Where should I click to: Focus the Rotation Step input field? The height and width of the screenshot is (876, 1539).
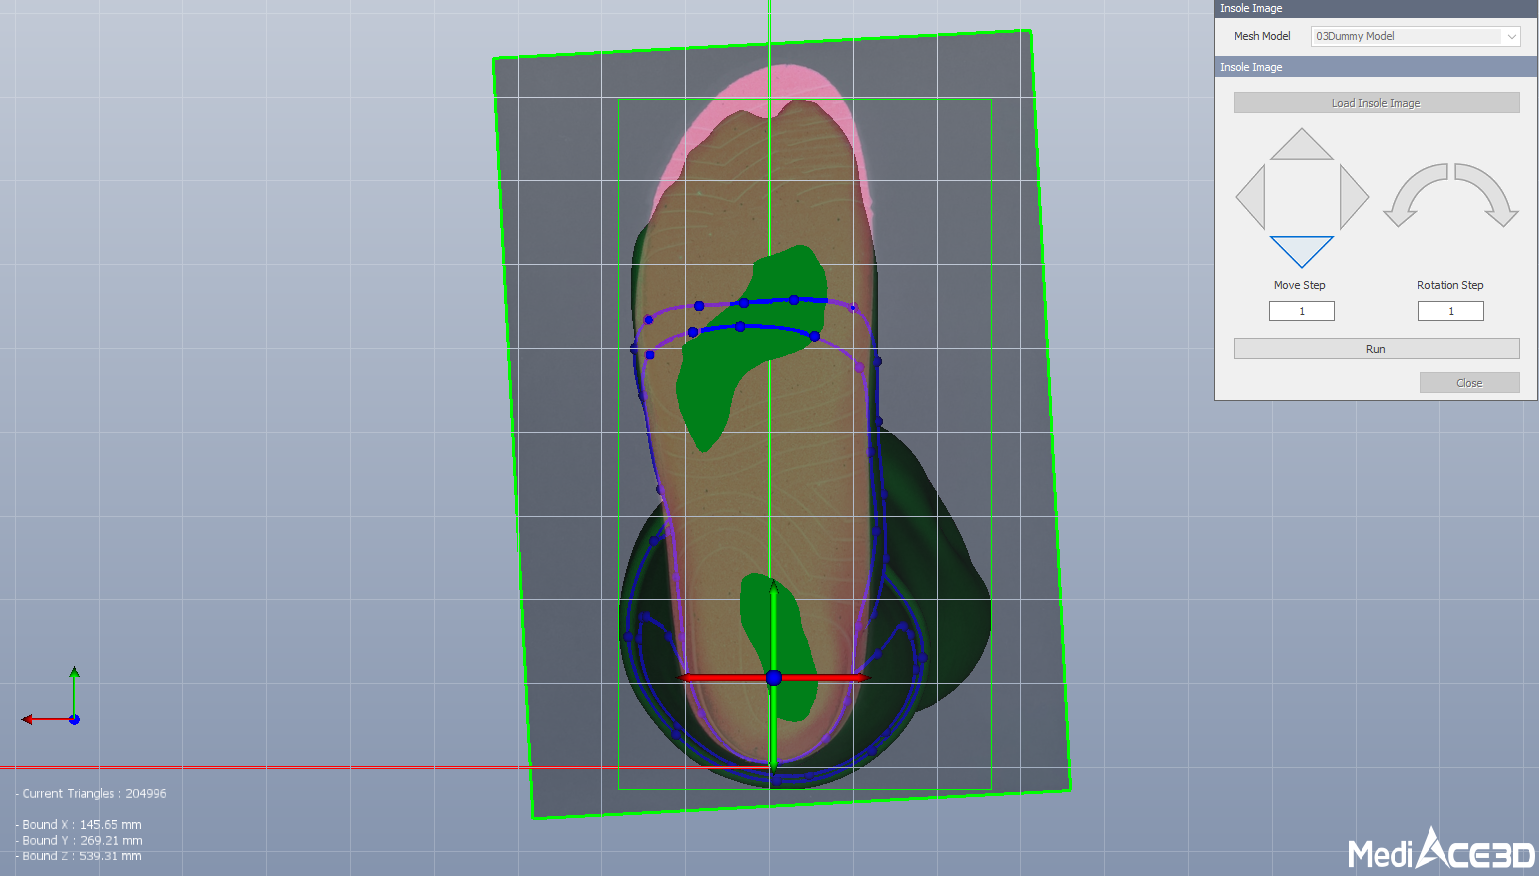[1450, 311]
